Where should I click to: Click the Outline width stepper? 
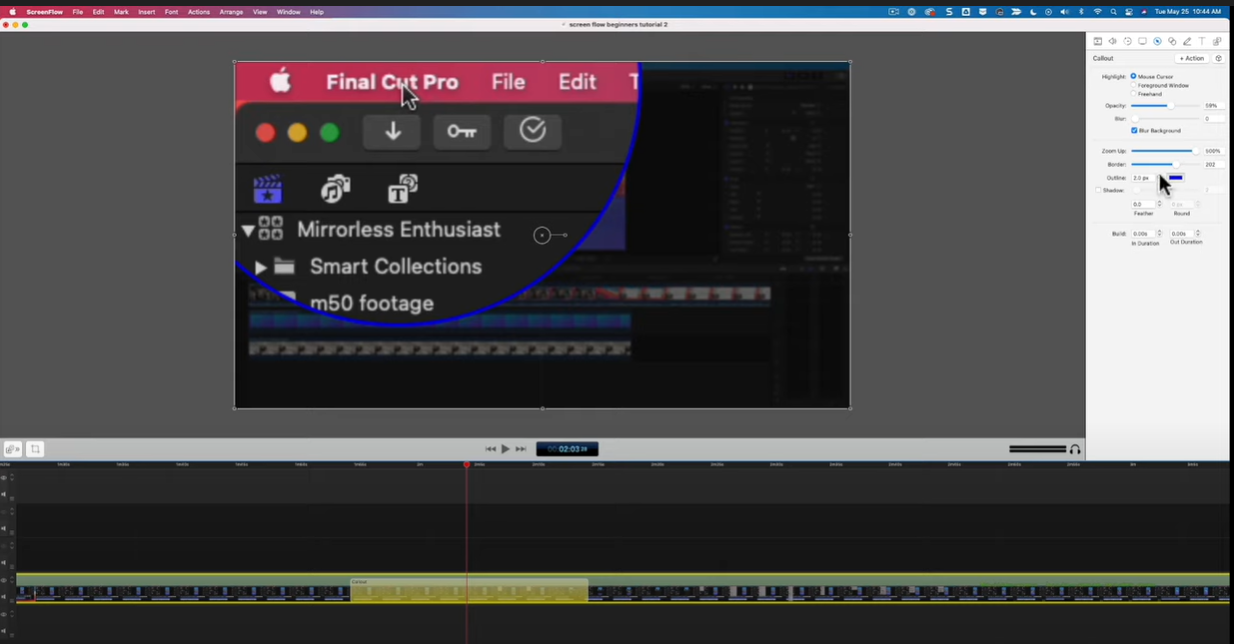tap(1159, 178)
